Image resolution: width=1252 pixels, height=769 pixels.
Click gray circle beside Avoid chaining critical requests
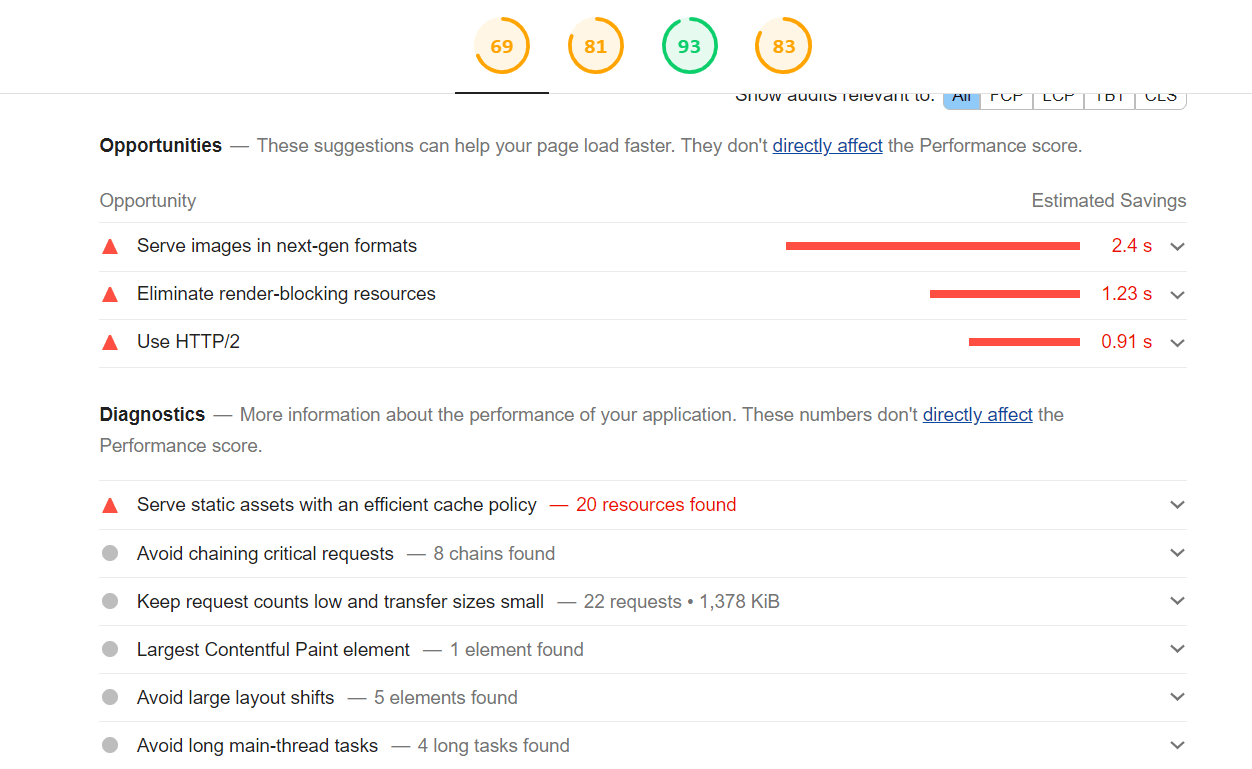pos(110,554)
